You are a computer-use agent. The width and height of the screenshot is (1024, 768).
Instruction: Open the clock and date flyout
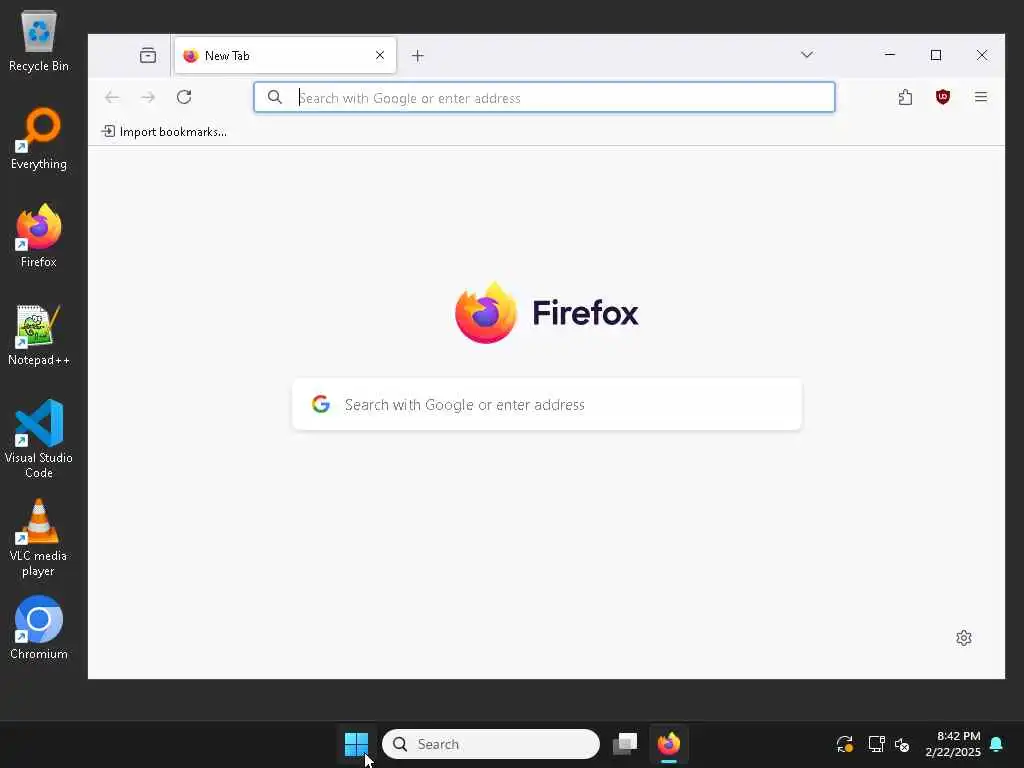pos(953,744)
